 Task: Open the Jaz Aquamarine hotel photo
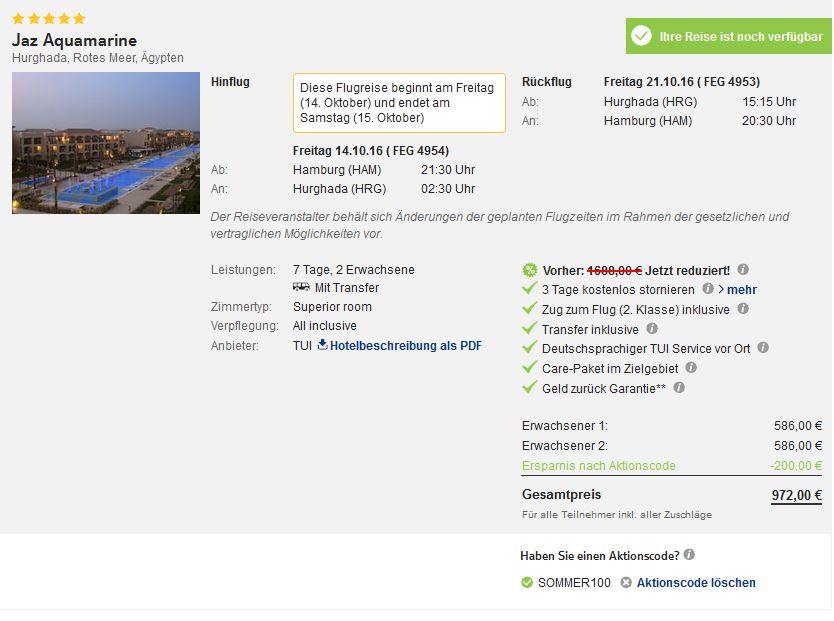(x=106, y=143)
